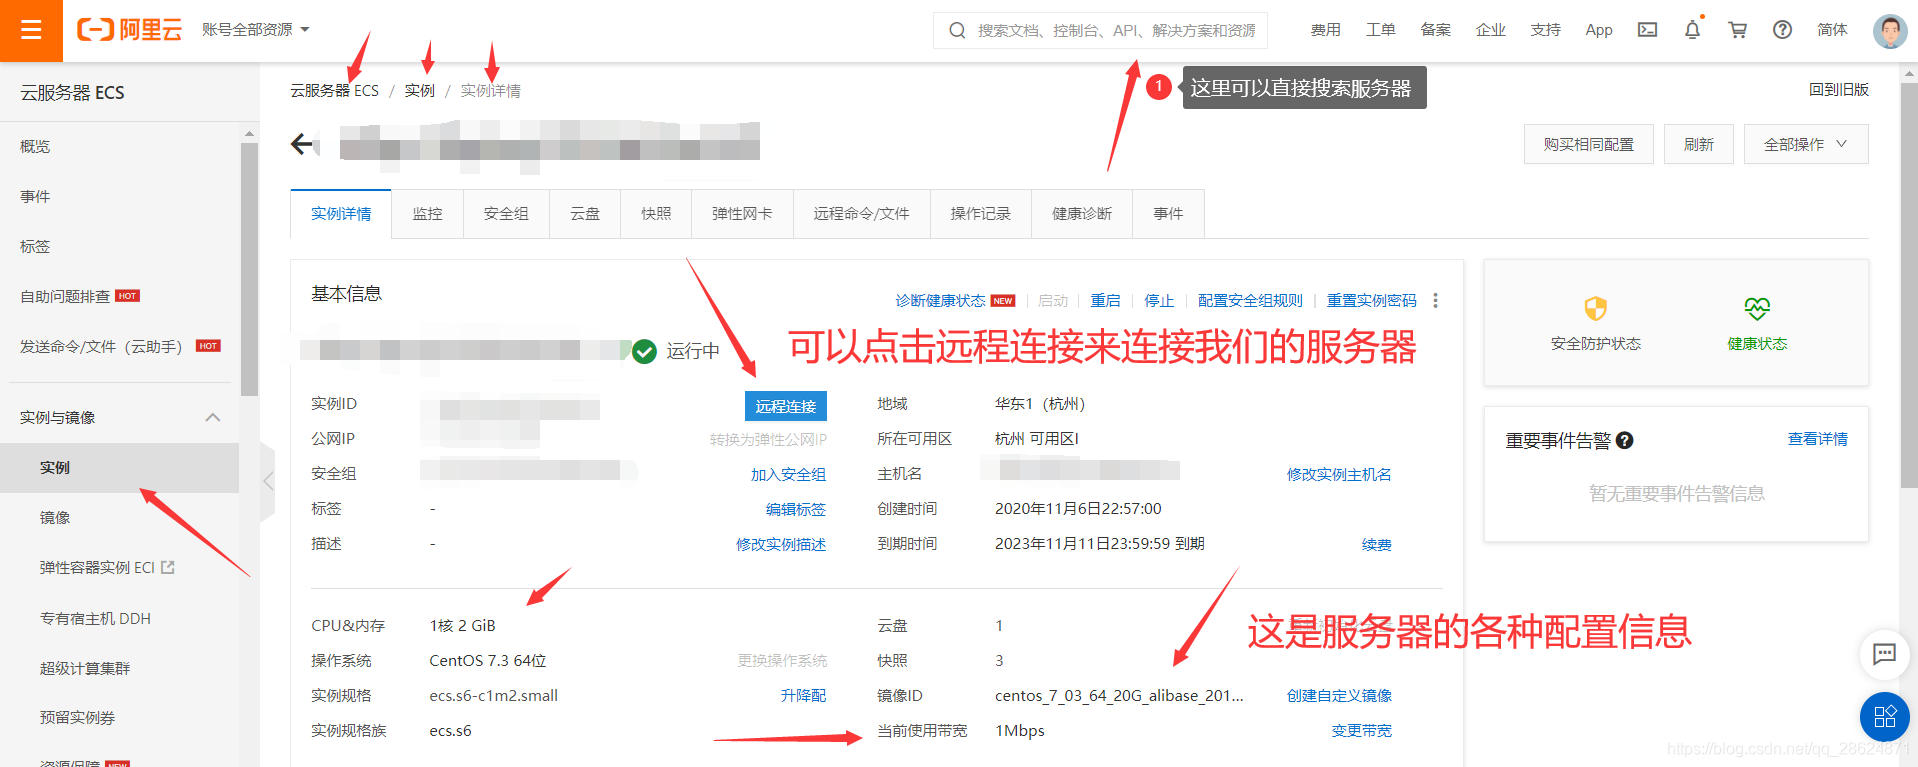
Task: Open the notifications bell
Action: pyautogui.click(x=1692, y=30)
